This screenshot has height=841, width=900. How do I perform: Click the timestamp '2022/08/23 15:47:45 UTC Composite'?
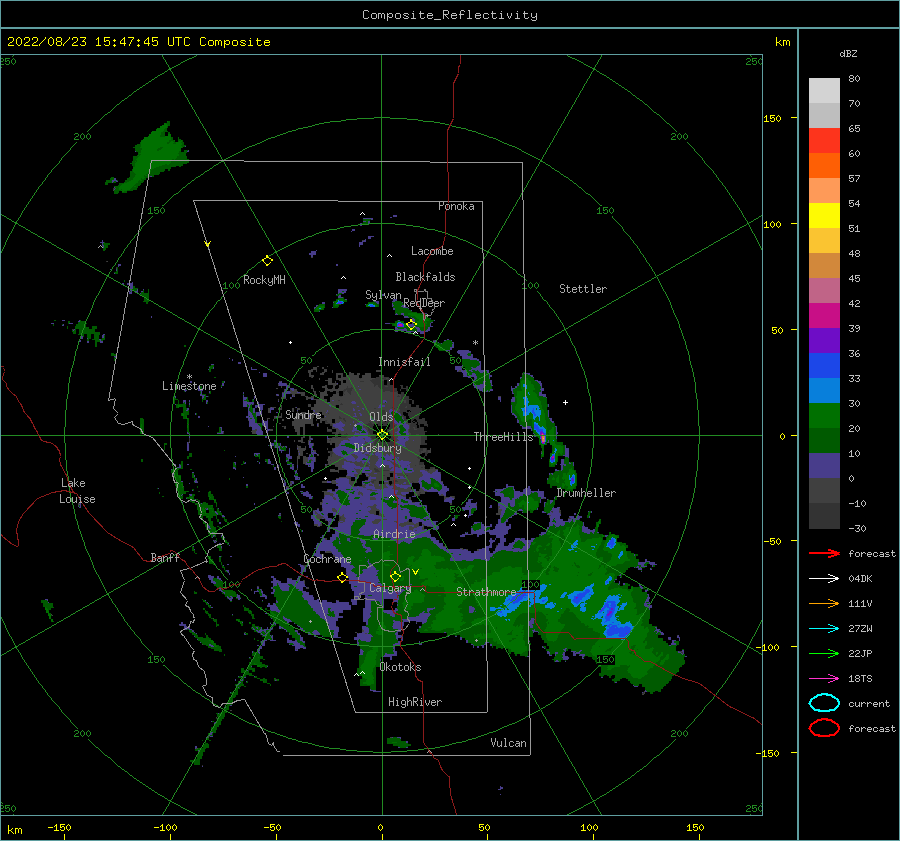point(138,42)
